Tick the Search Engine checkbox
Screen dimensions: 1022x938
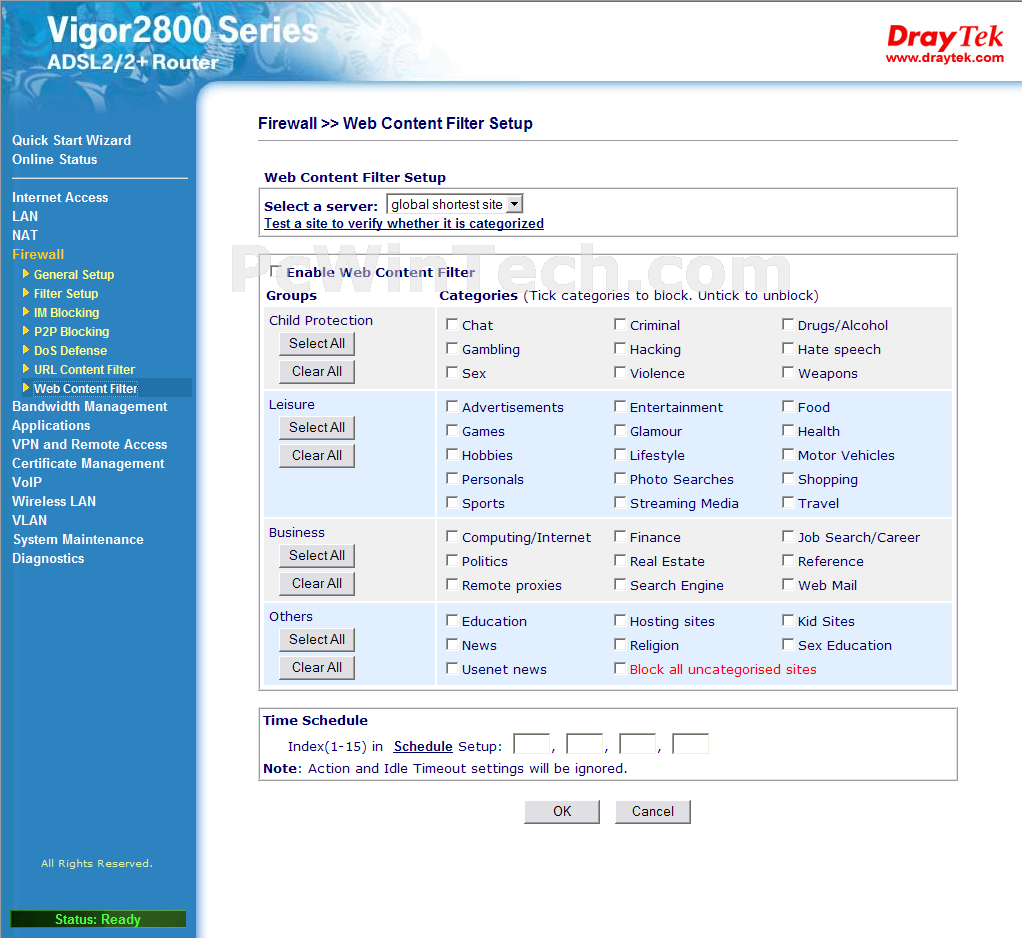tap(620, 584)
